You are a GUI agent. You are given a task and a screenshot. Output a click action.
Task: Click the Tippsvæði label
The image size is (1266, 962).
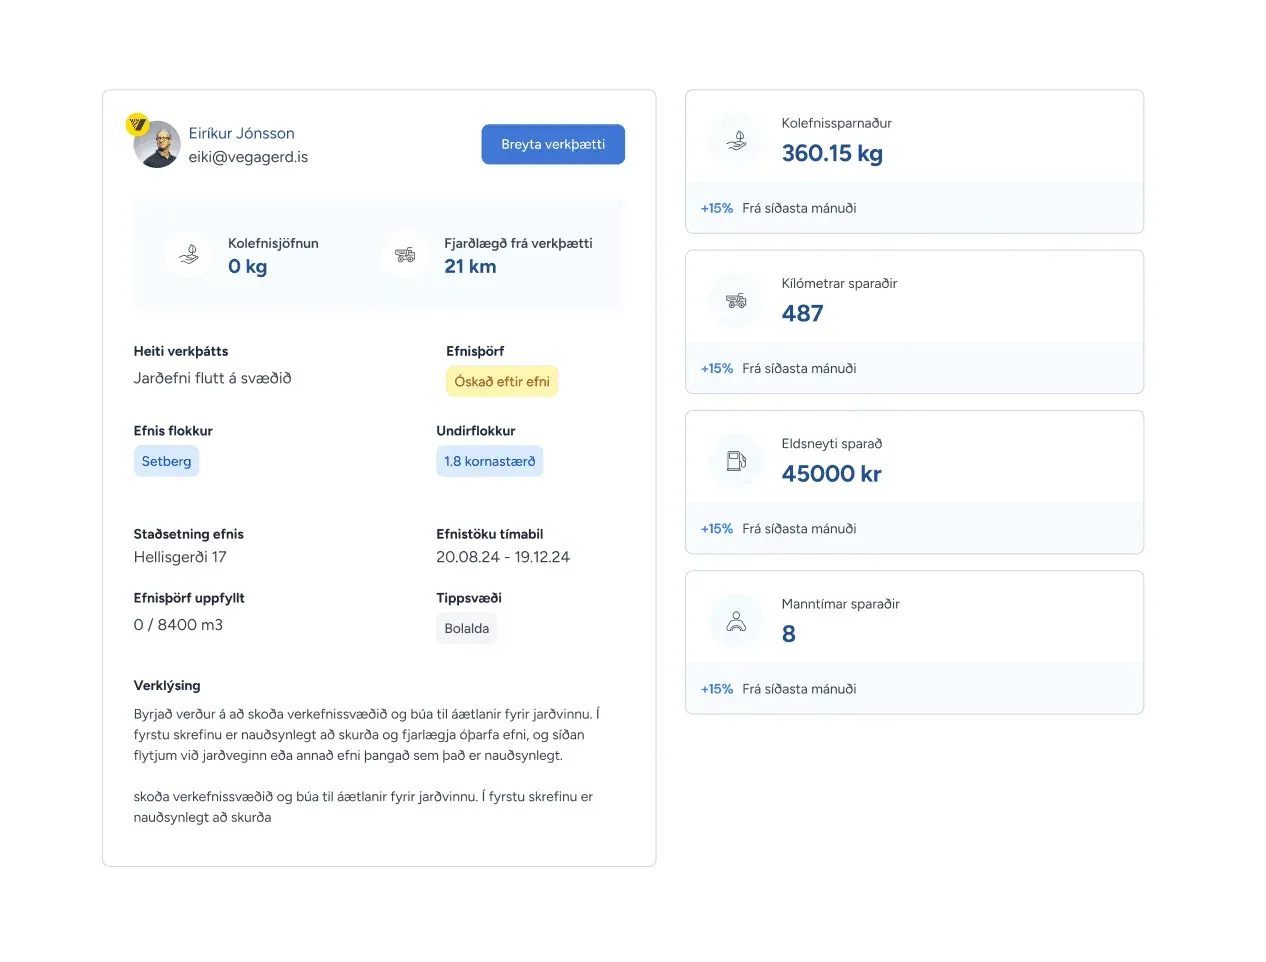pyautogui.click(x=469, y=598)
